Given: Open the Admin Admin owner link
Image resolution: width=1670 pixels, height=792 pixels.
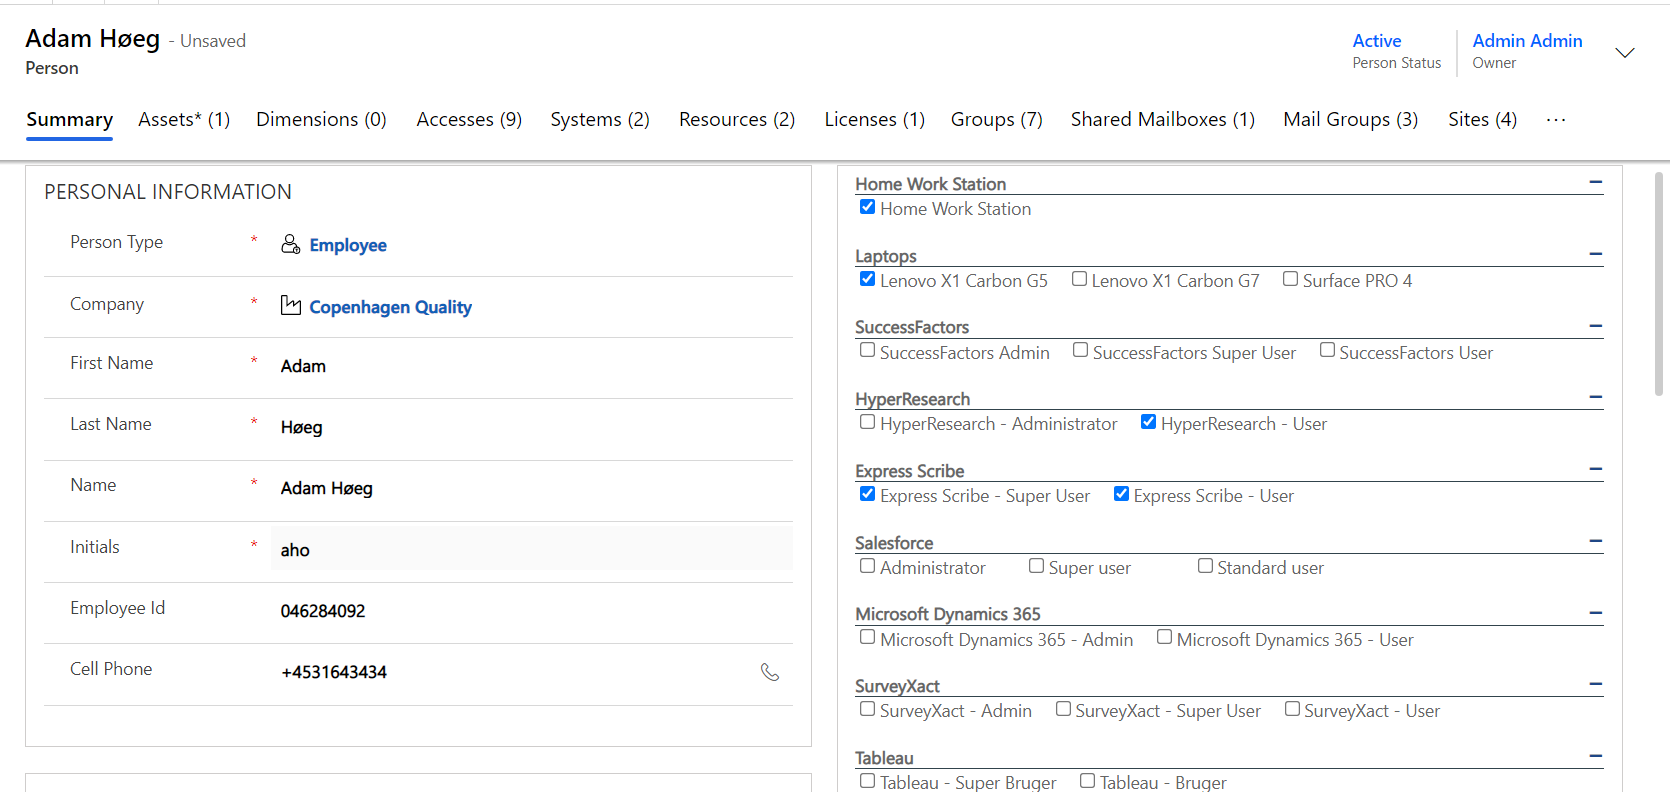Looking at the screenshot, I should tap(1527, 41).
